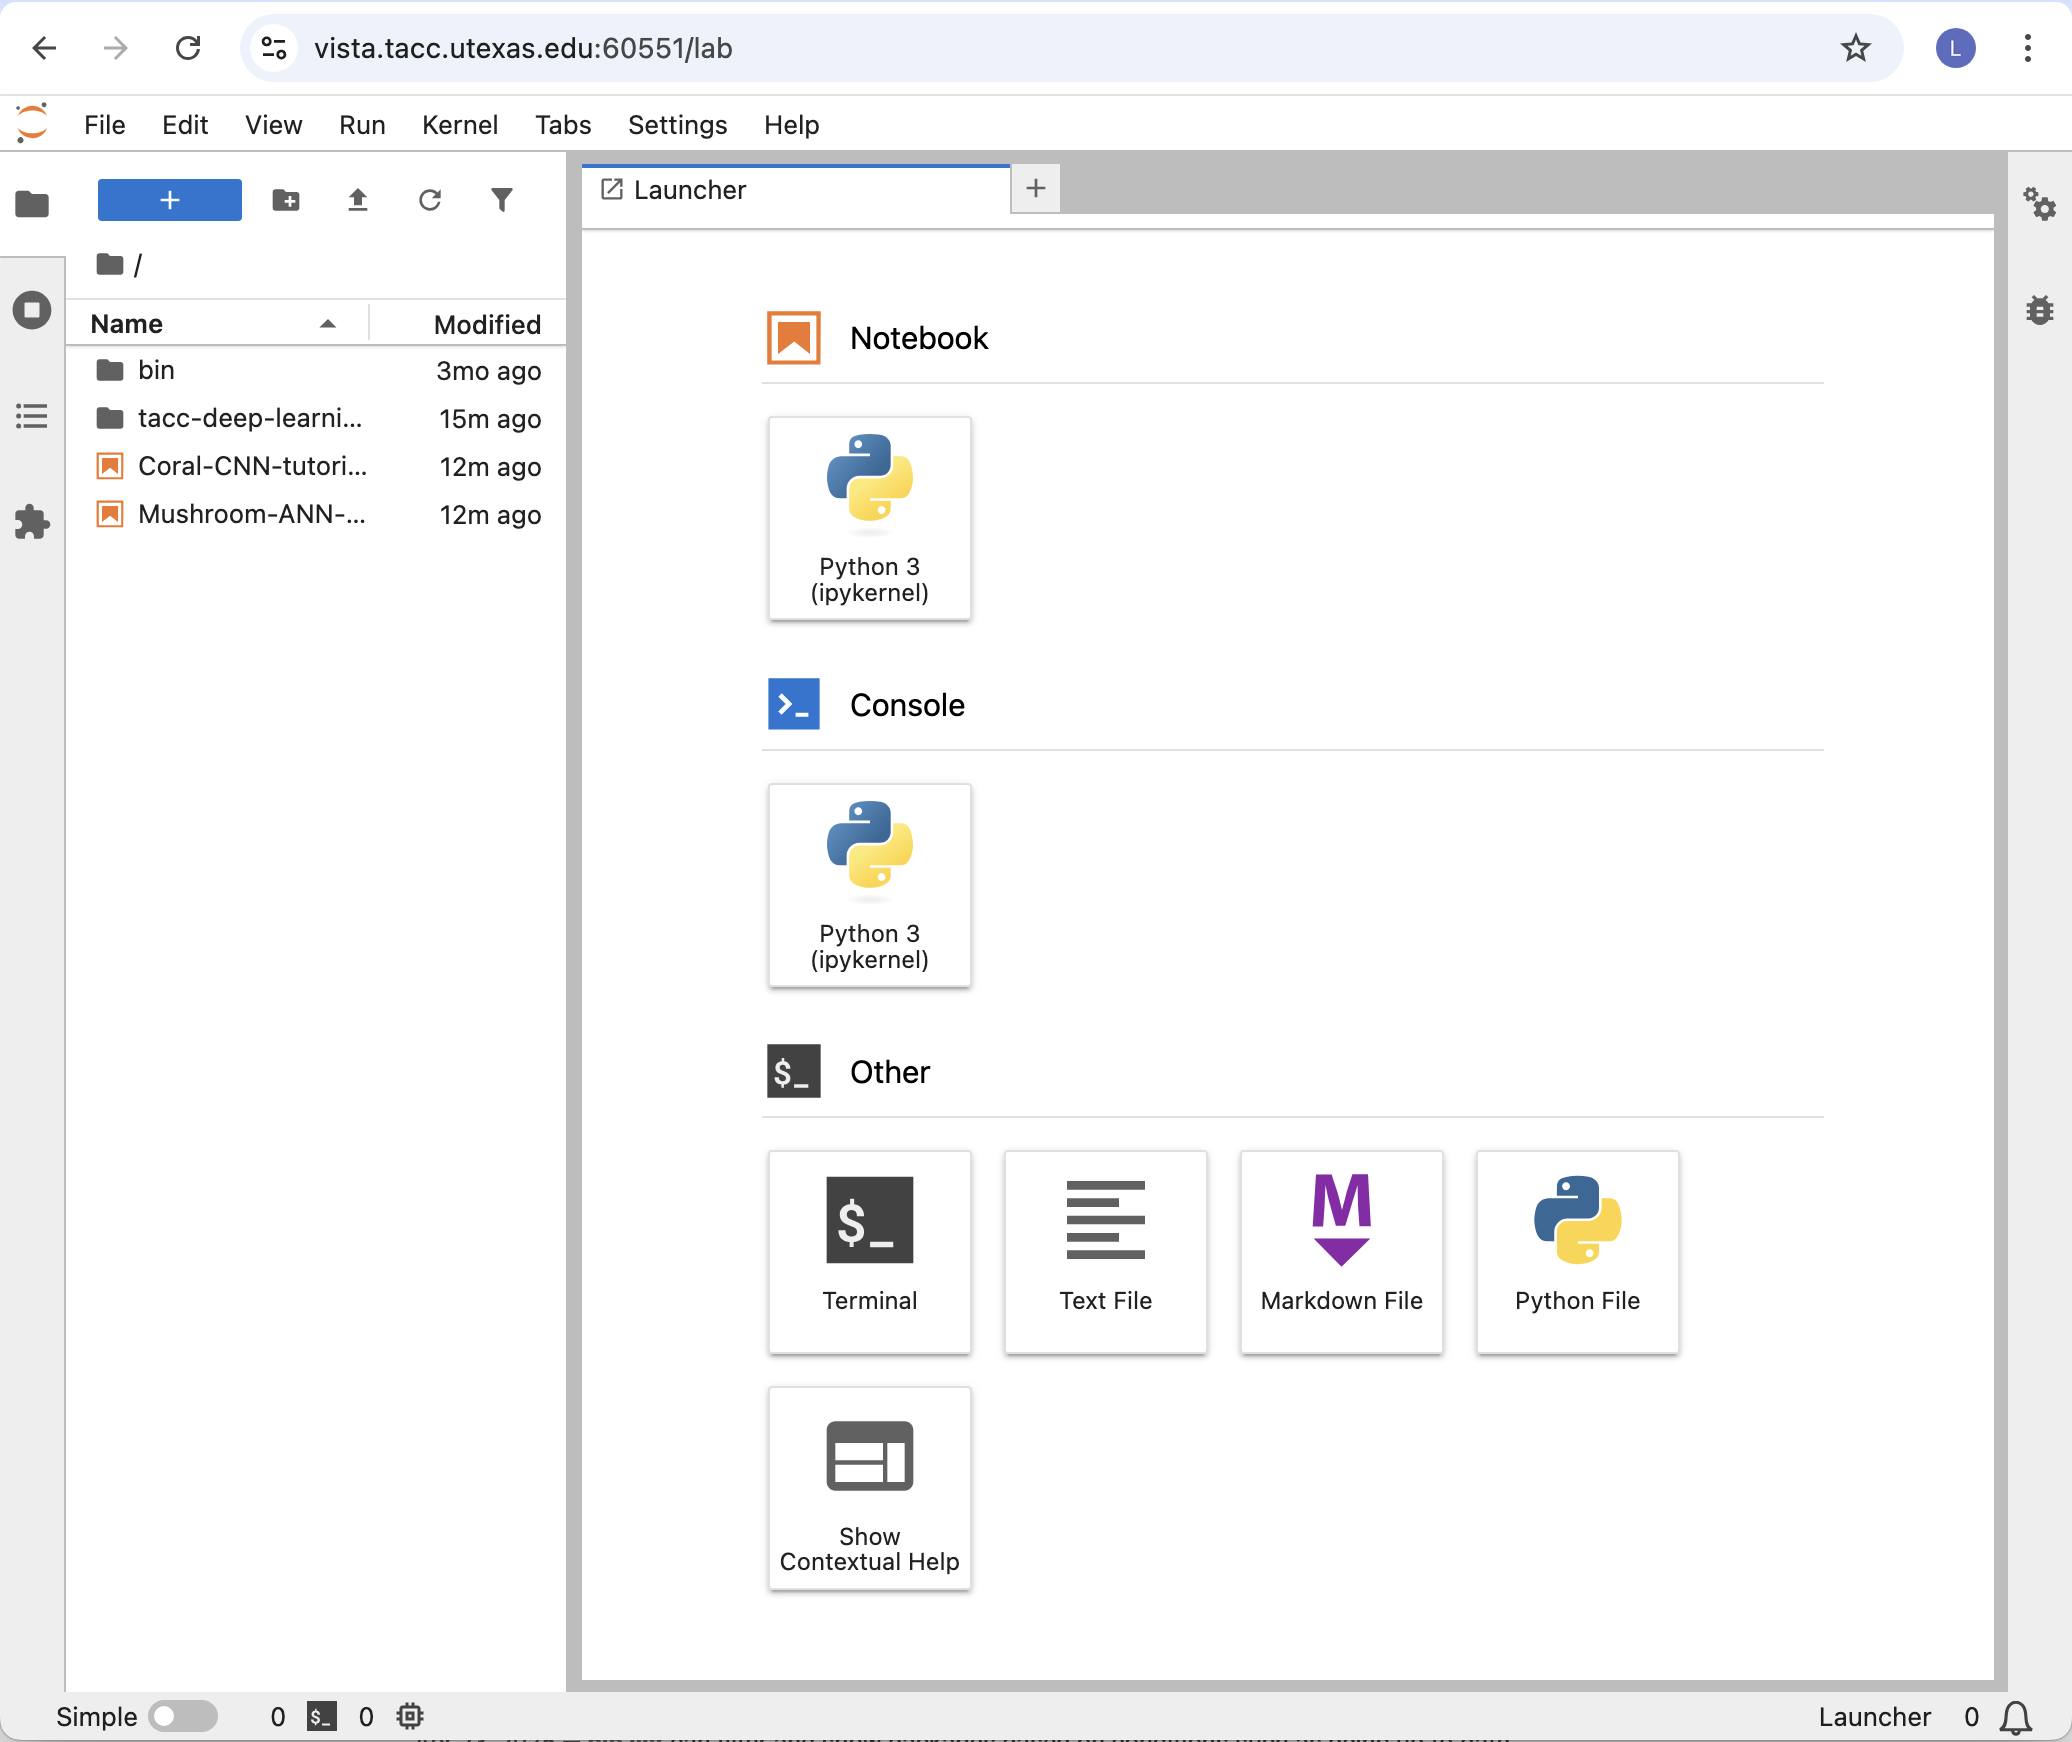Open the Kernel menu
The width and height of the screenshot is (2072, 1742).
pyautogui.click(x=460, y=125)
